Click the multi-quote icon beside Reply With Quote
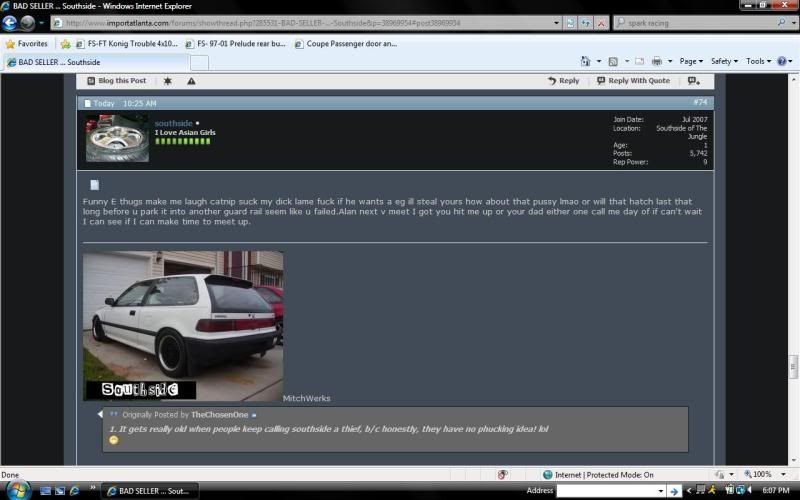 [693, 81]
